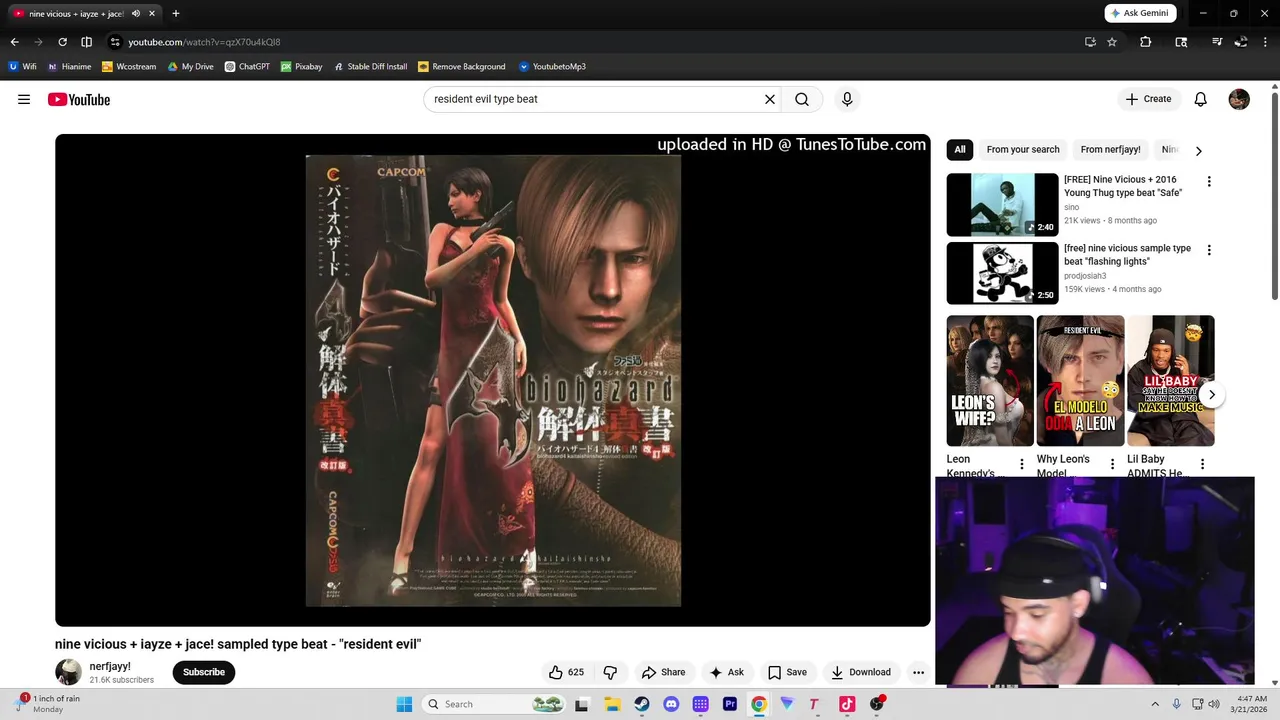Open the Ask button under video

[x=727, y=672]
